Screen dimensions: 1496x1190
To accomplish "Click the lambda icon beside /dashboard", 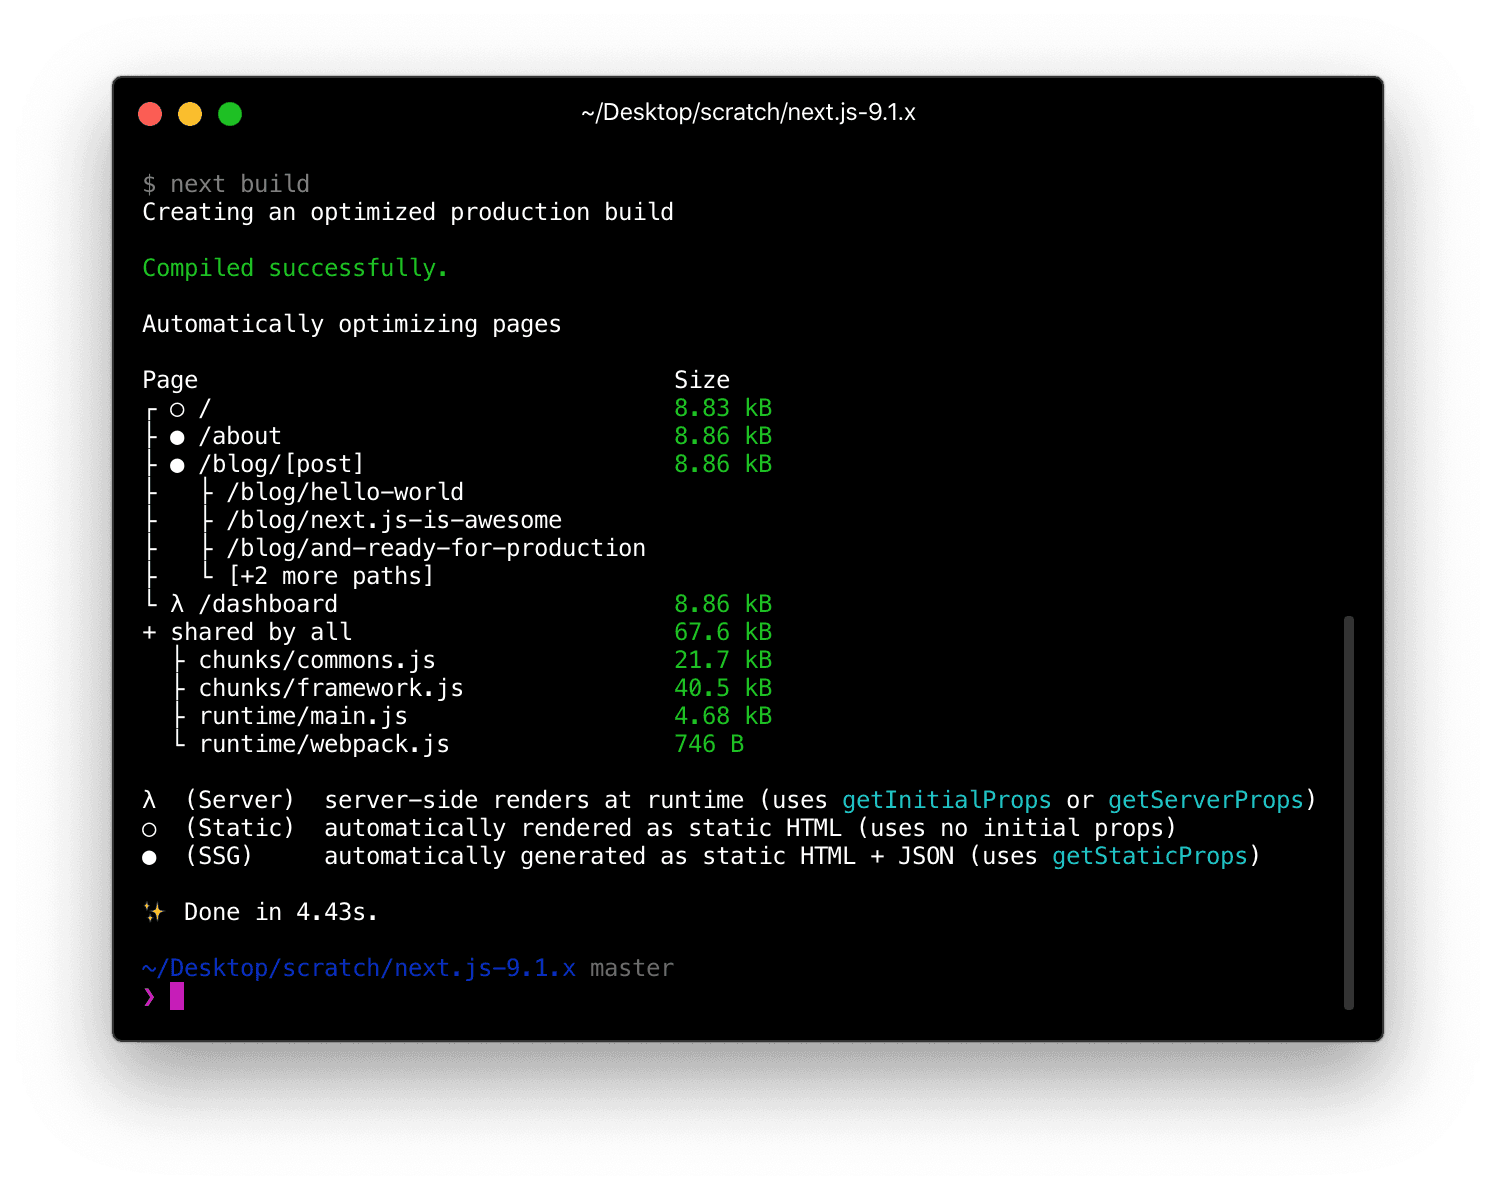I will tap(177, 604).
